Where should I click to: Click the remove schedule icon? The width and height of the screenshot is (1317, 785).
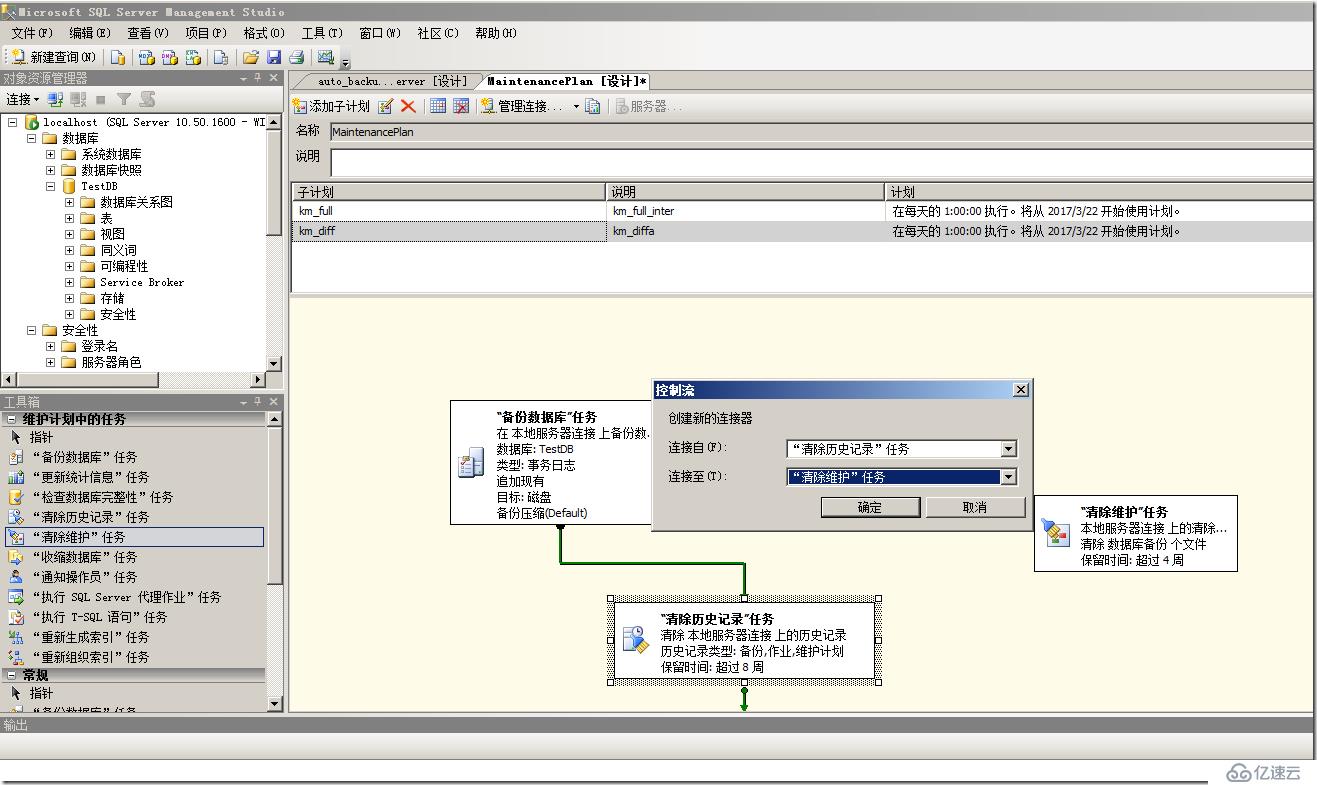point(461,106)
